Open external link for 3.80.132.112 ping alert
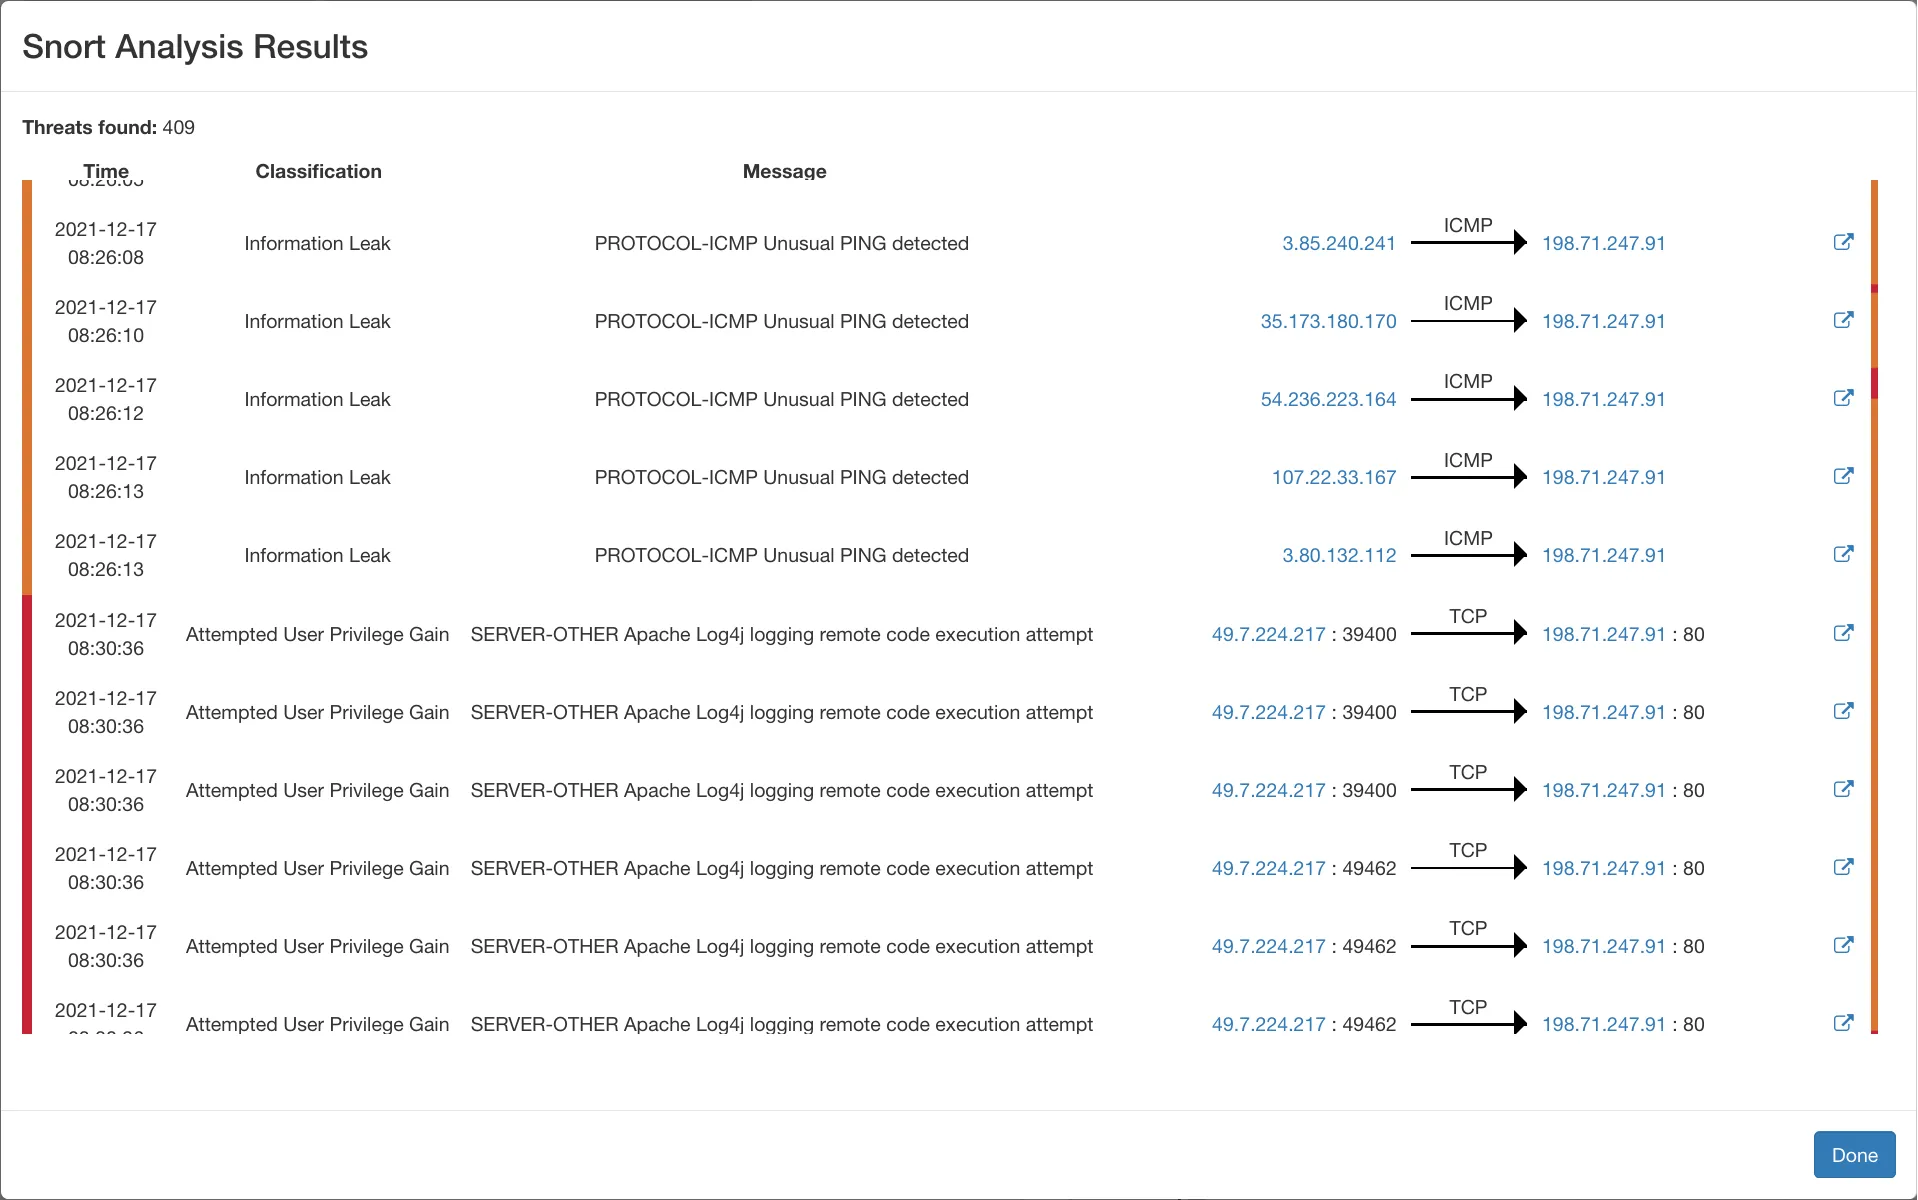Image resolution: width=1918 pixels, height=1200 pixels. pyautogui.click(x=1843, y=554)
